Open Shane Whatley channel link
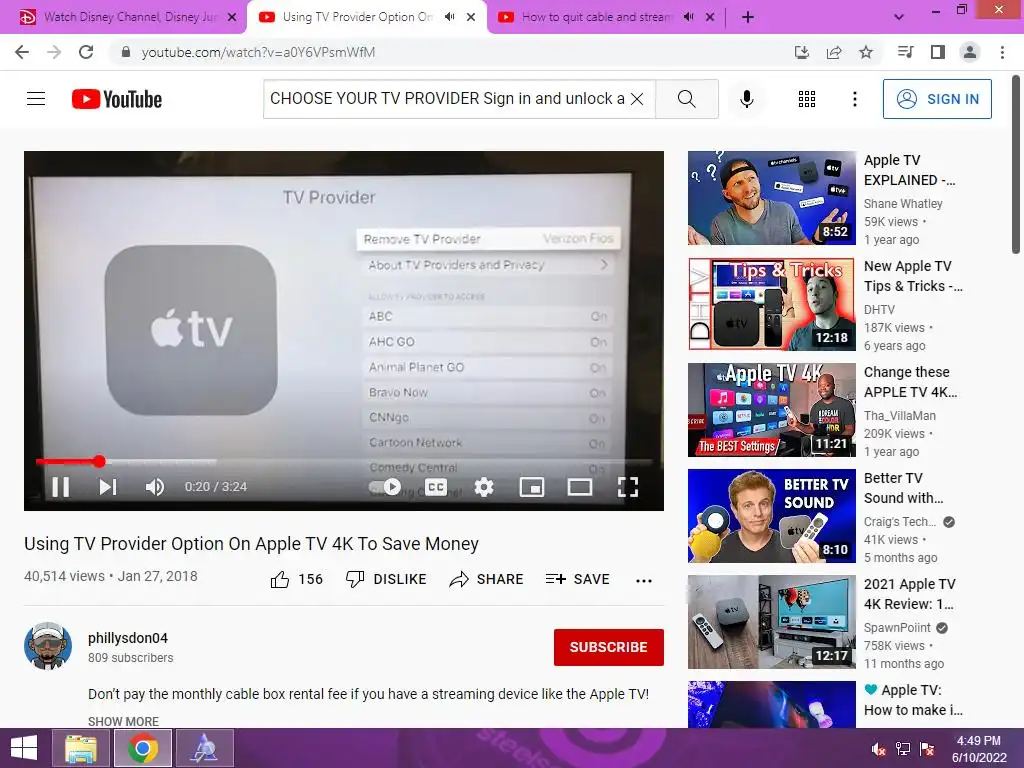The image size is (1024, 768). click(x=903, y=204)
